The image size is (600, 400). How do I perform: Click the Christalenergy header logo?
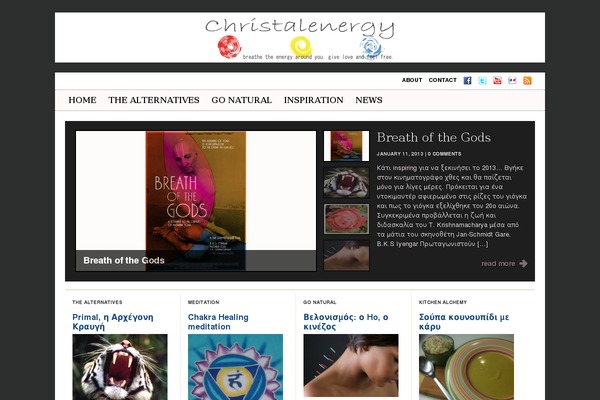coord(300,38)
